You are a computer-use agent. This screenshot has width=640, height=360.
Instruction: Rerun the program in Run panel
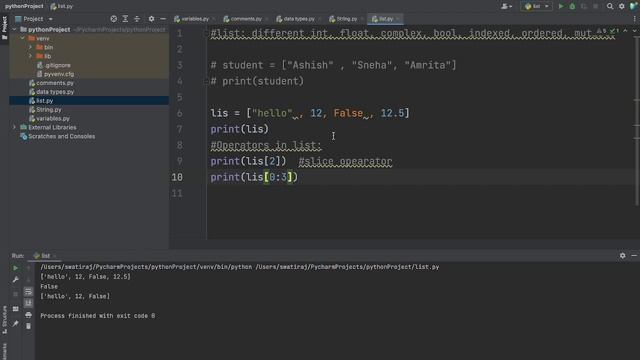(16, 268)
